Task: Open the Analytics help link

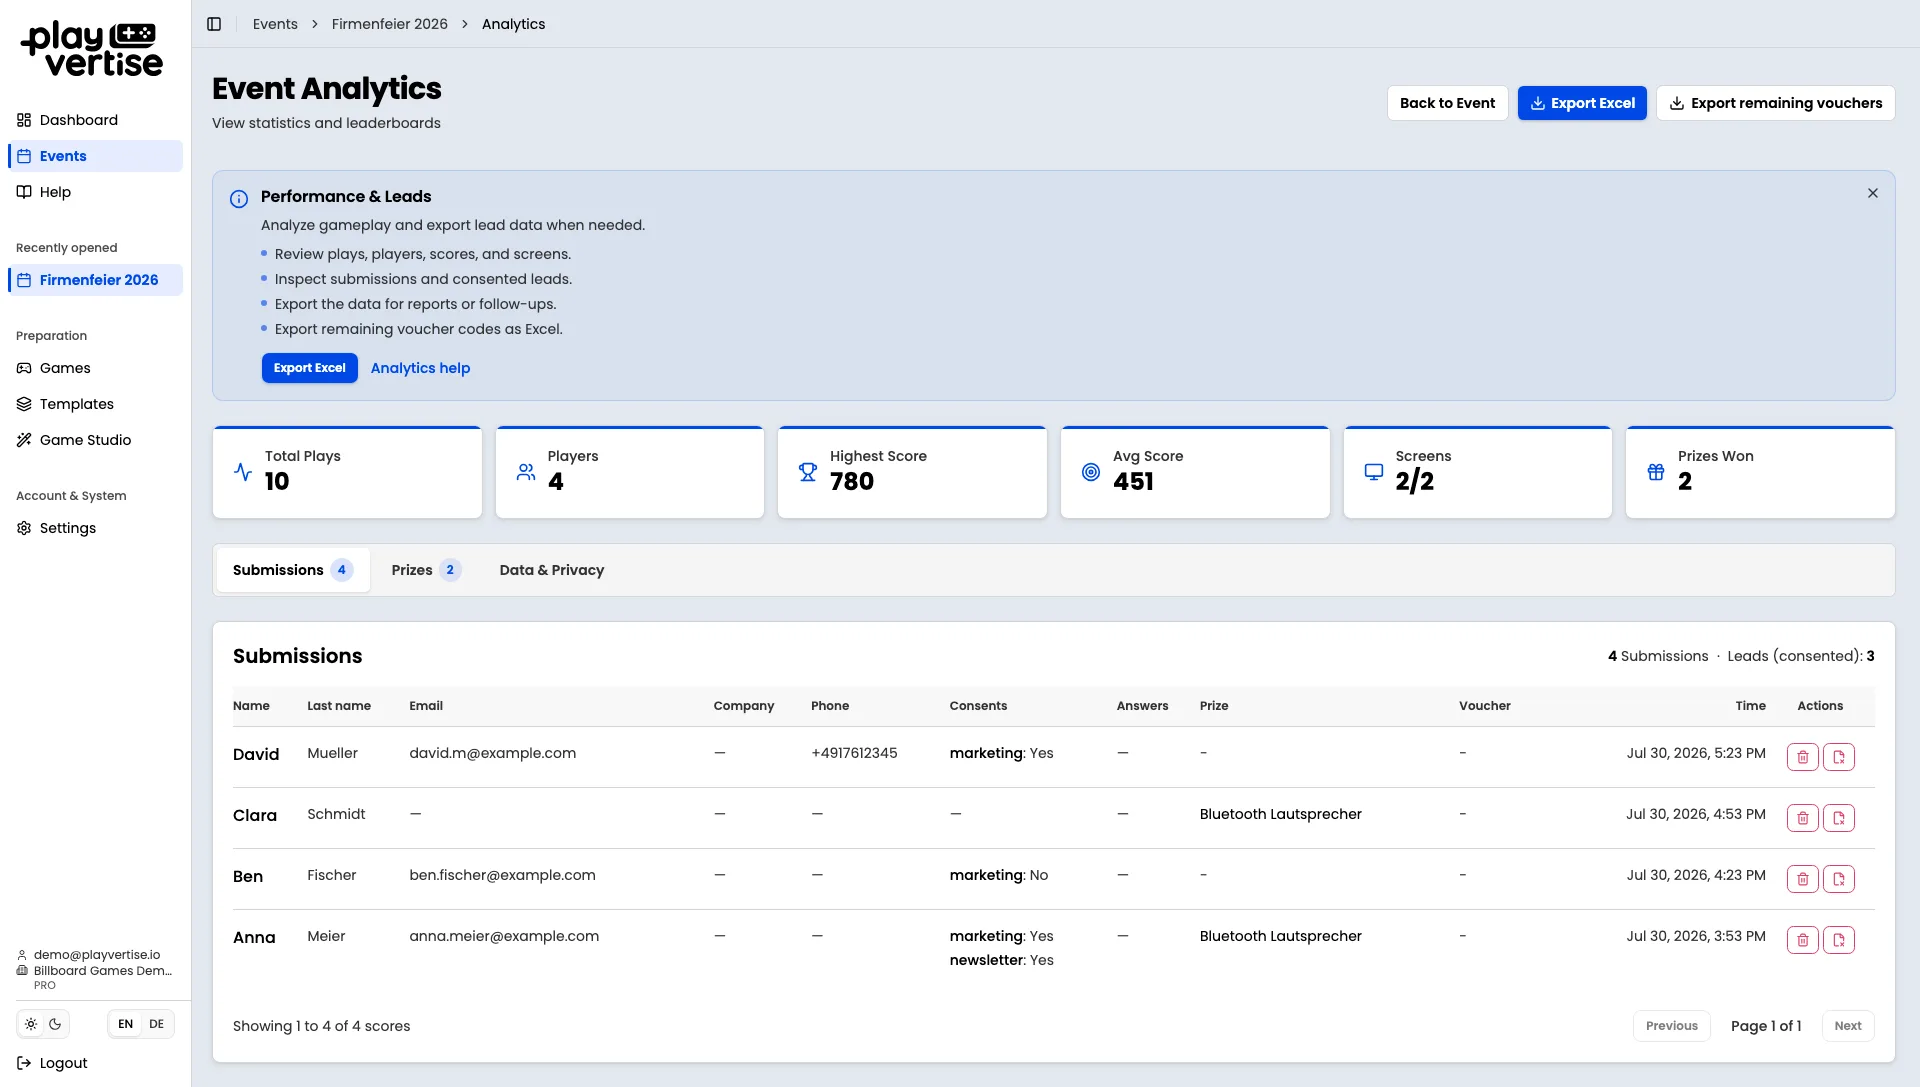Action: (x=420, y=368)
